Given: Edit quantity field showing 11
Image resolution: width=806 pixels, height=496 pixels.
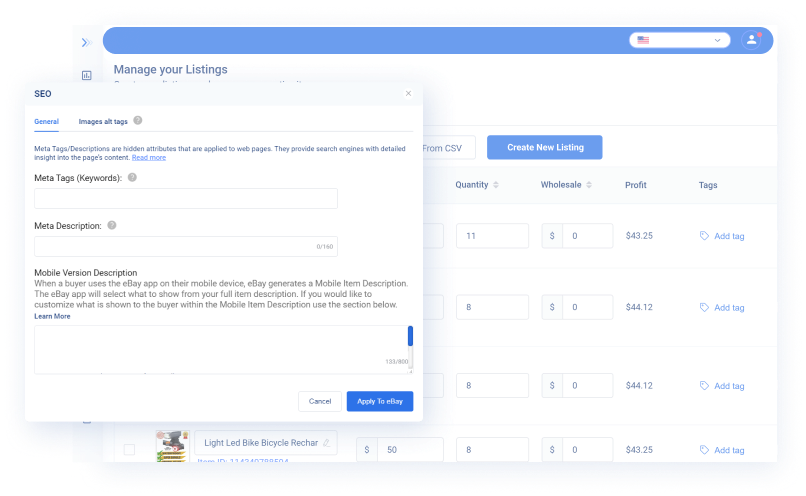Looking at the screenshot, I should coord(492,236).
